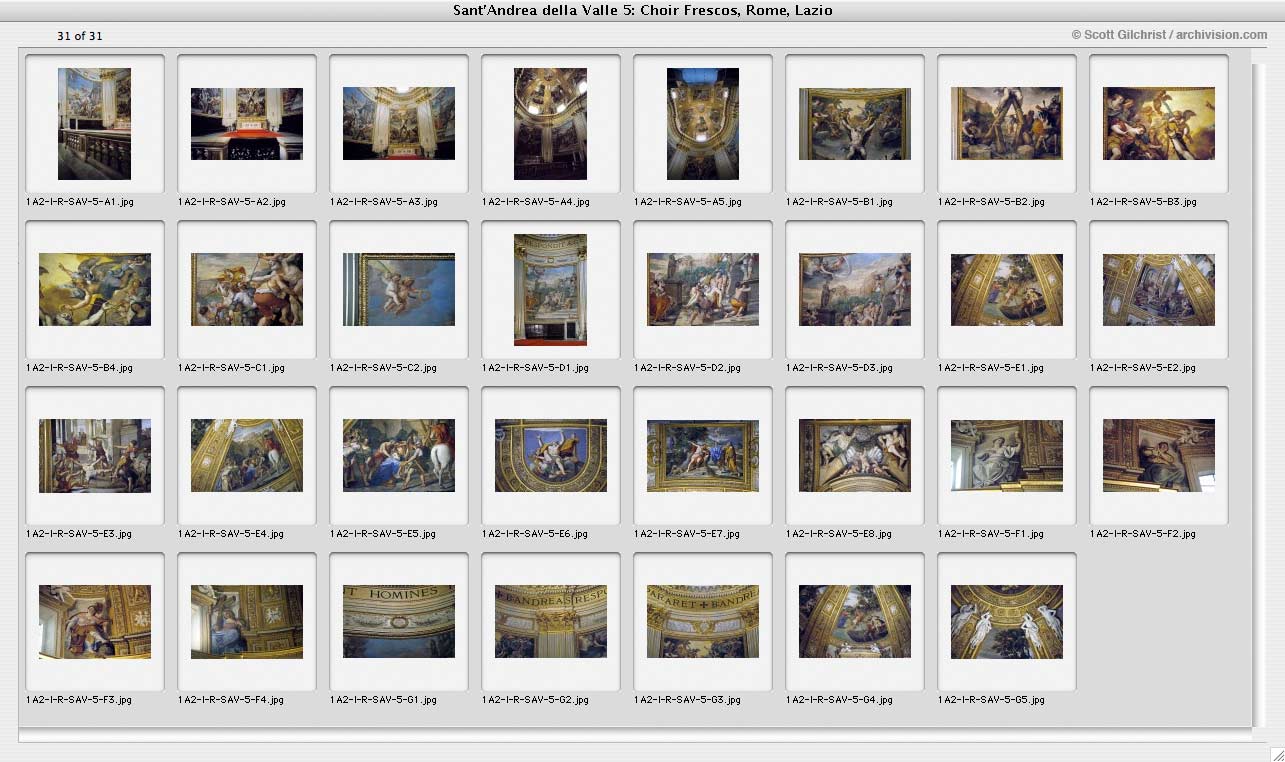
Task: View thumbnail 1A2-I-R-SAV-5-E6.jpg
Action: click(551, 456)
